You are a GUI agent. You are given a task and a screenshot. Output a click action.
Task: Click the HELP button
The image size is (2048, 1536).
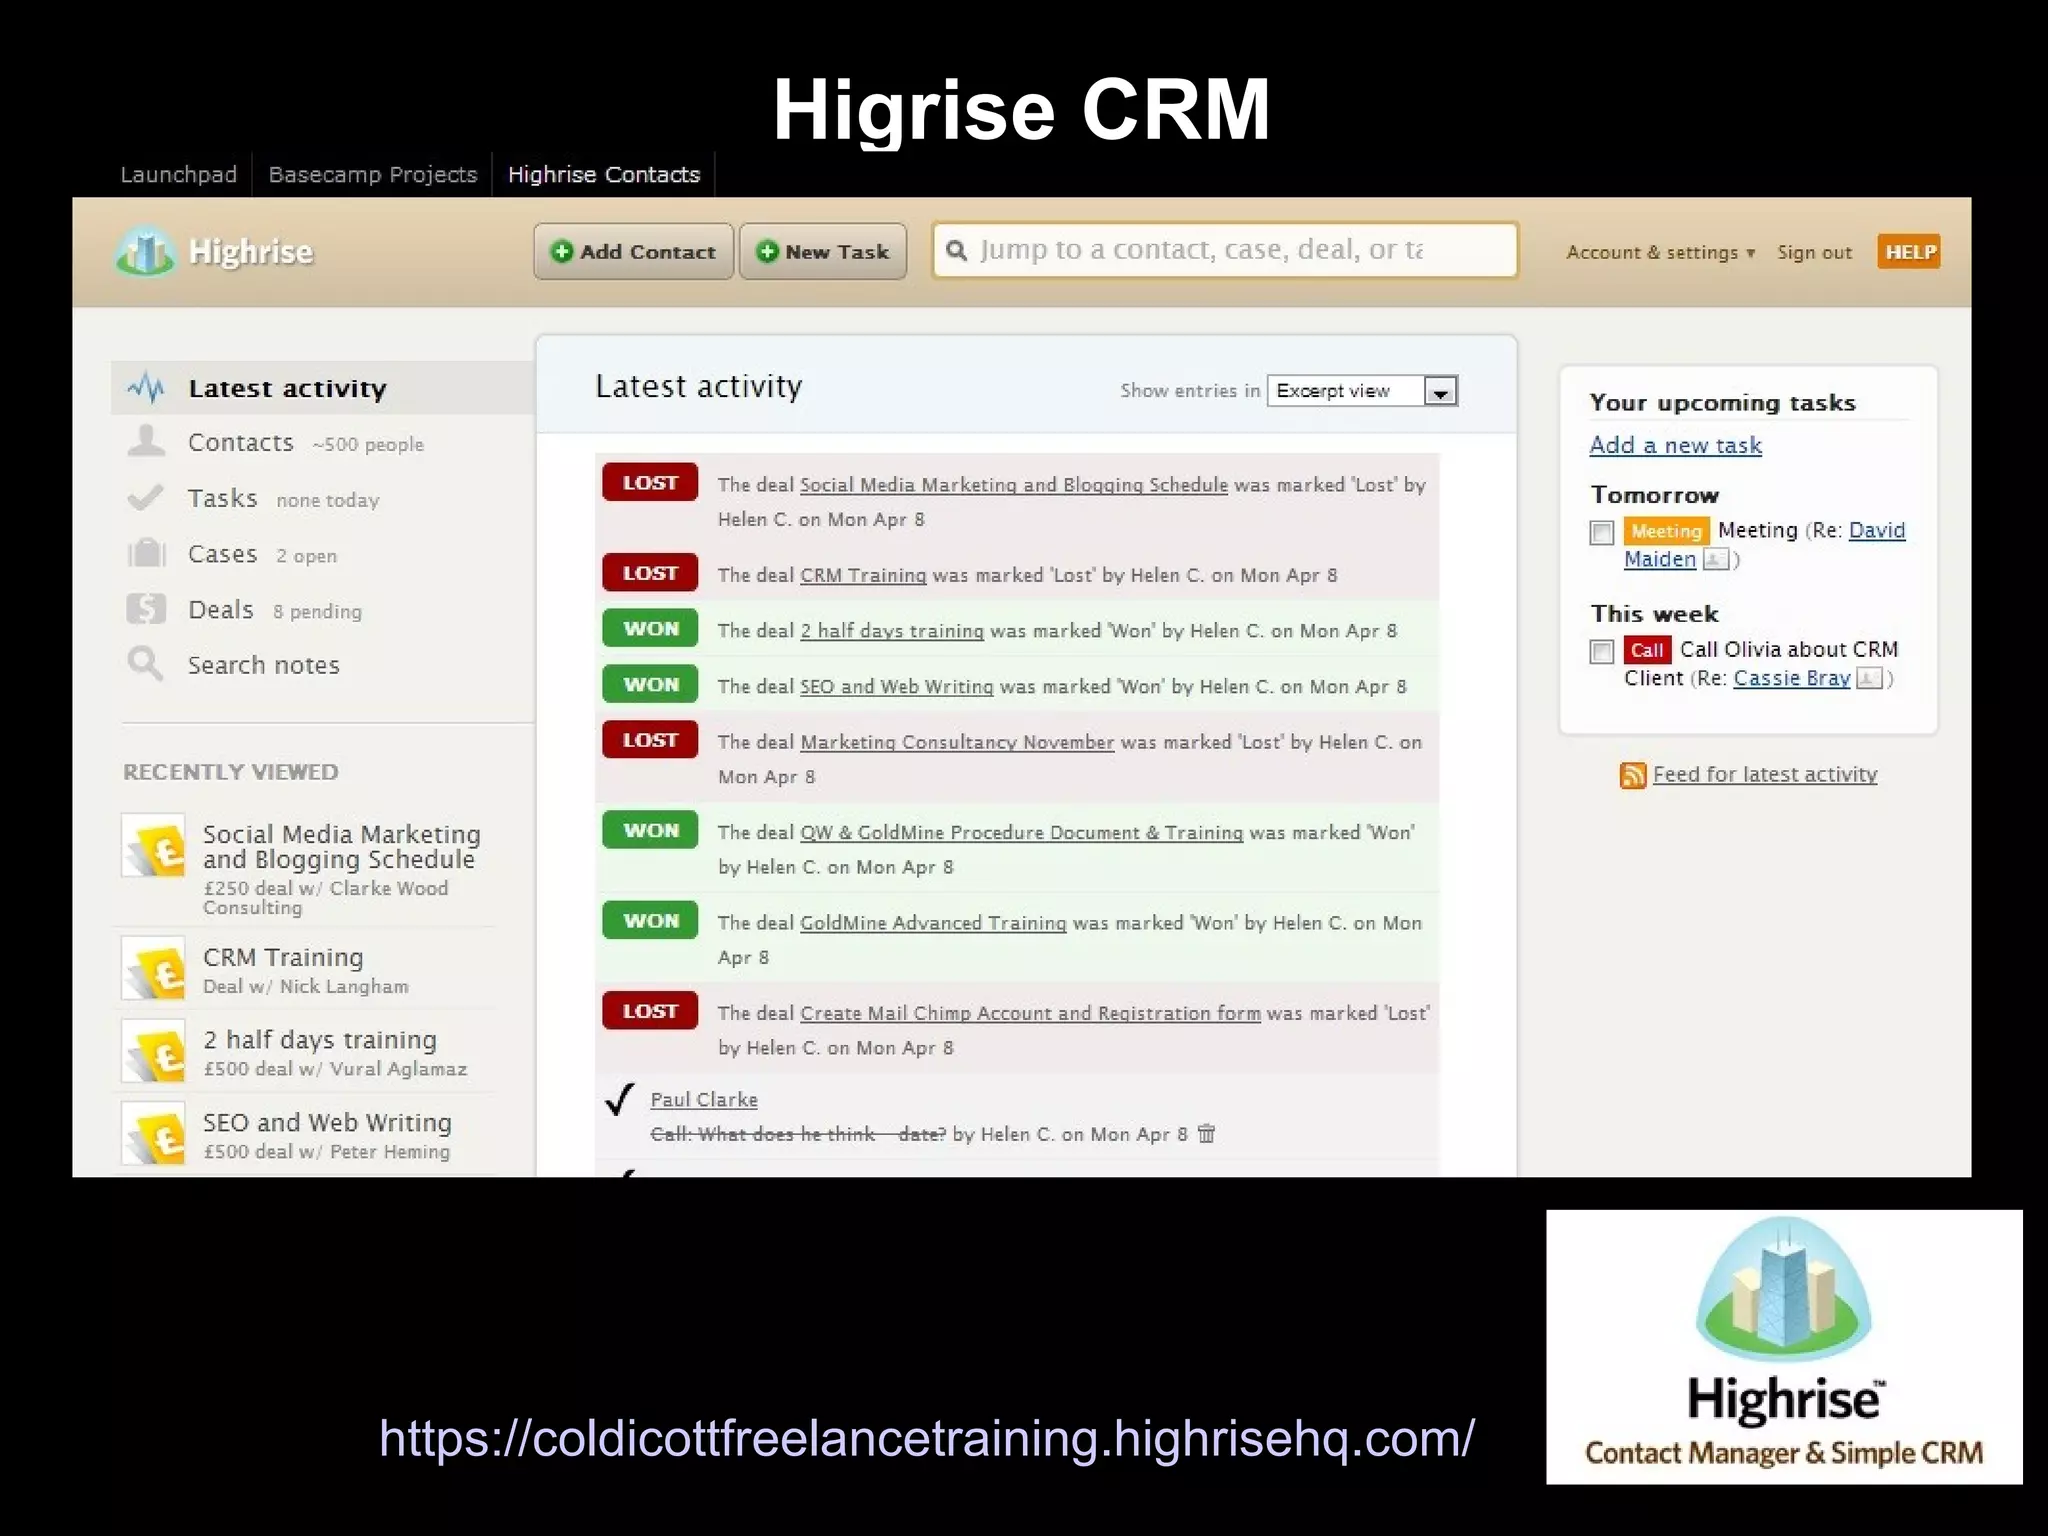[1909, 252]
